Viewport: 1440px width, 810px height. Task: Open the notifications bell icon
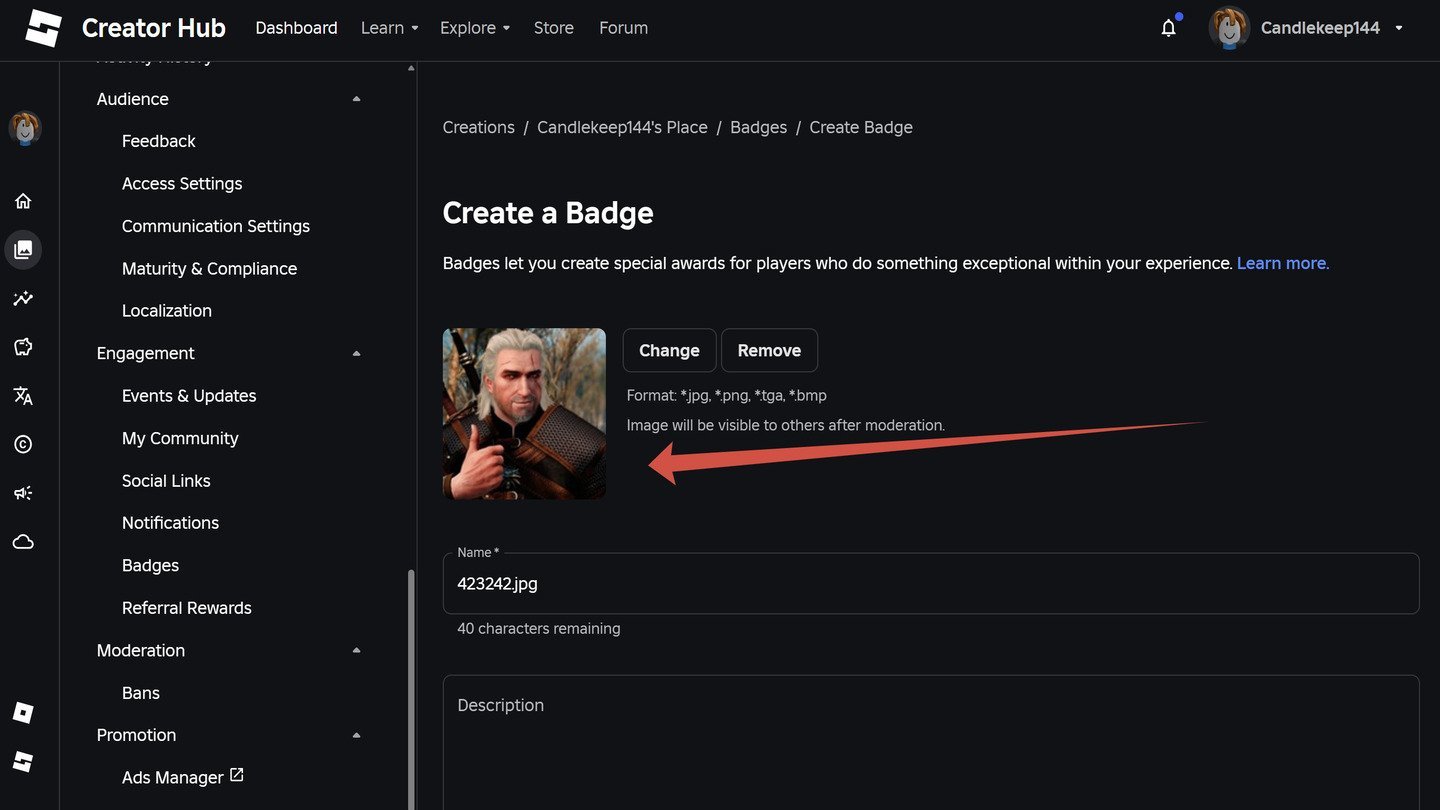1168,28
